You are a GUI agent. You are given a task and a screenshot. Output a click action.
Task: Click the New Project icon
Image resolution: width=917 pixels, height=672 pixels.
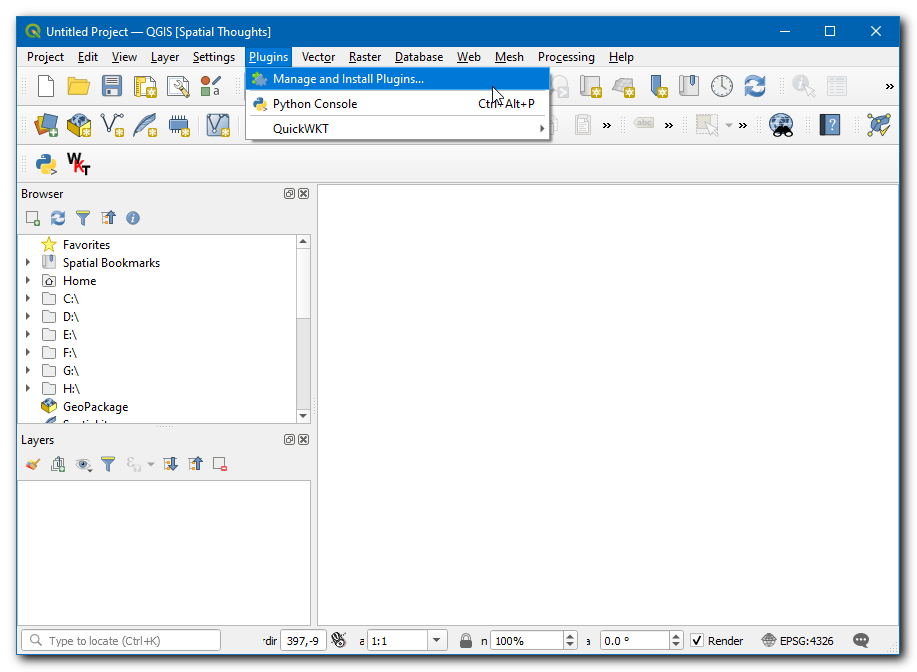click(x=45, y=87)
